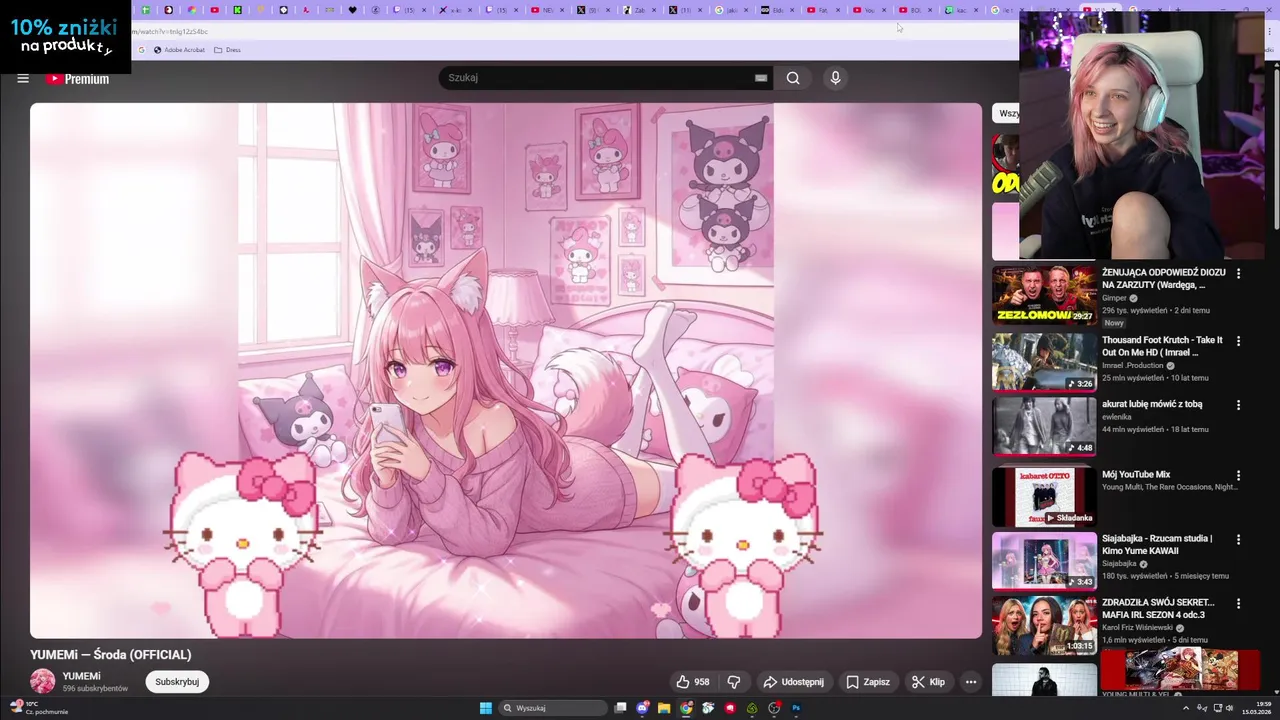Open options menu for akurat lubię mówić video
1280x720 pixels.
(x=1238, y=405)
